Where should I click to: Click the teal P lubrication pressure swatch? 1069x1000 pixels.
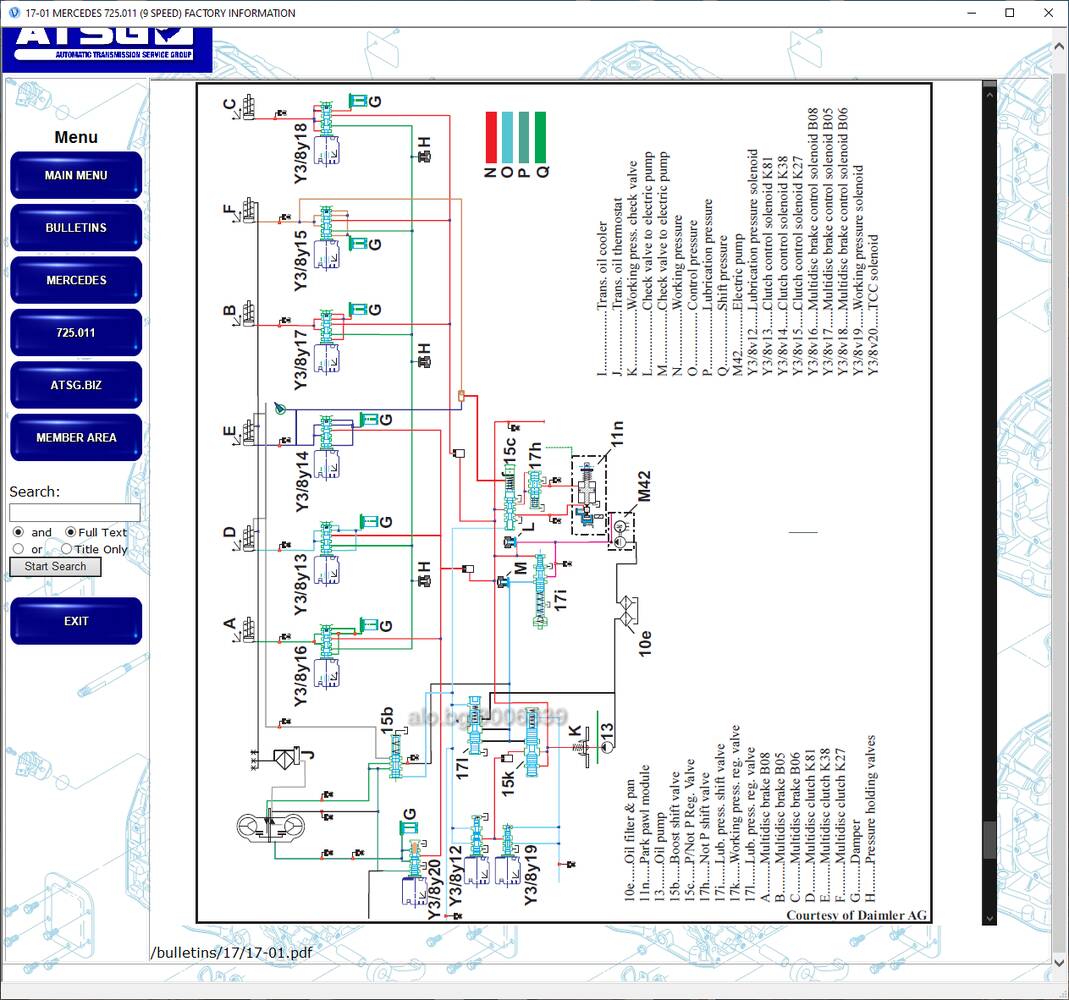click(524, 137)
